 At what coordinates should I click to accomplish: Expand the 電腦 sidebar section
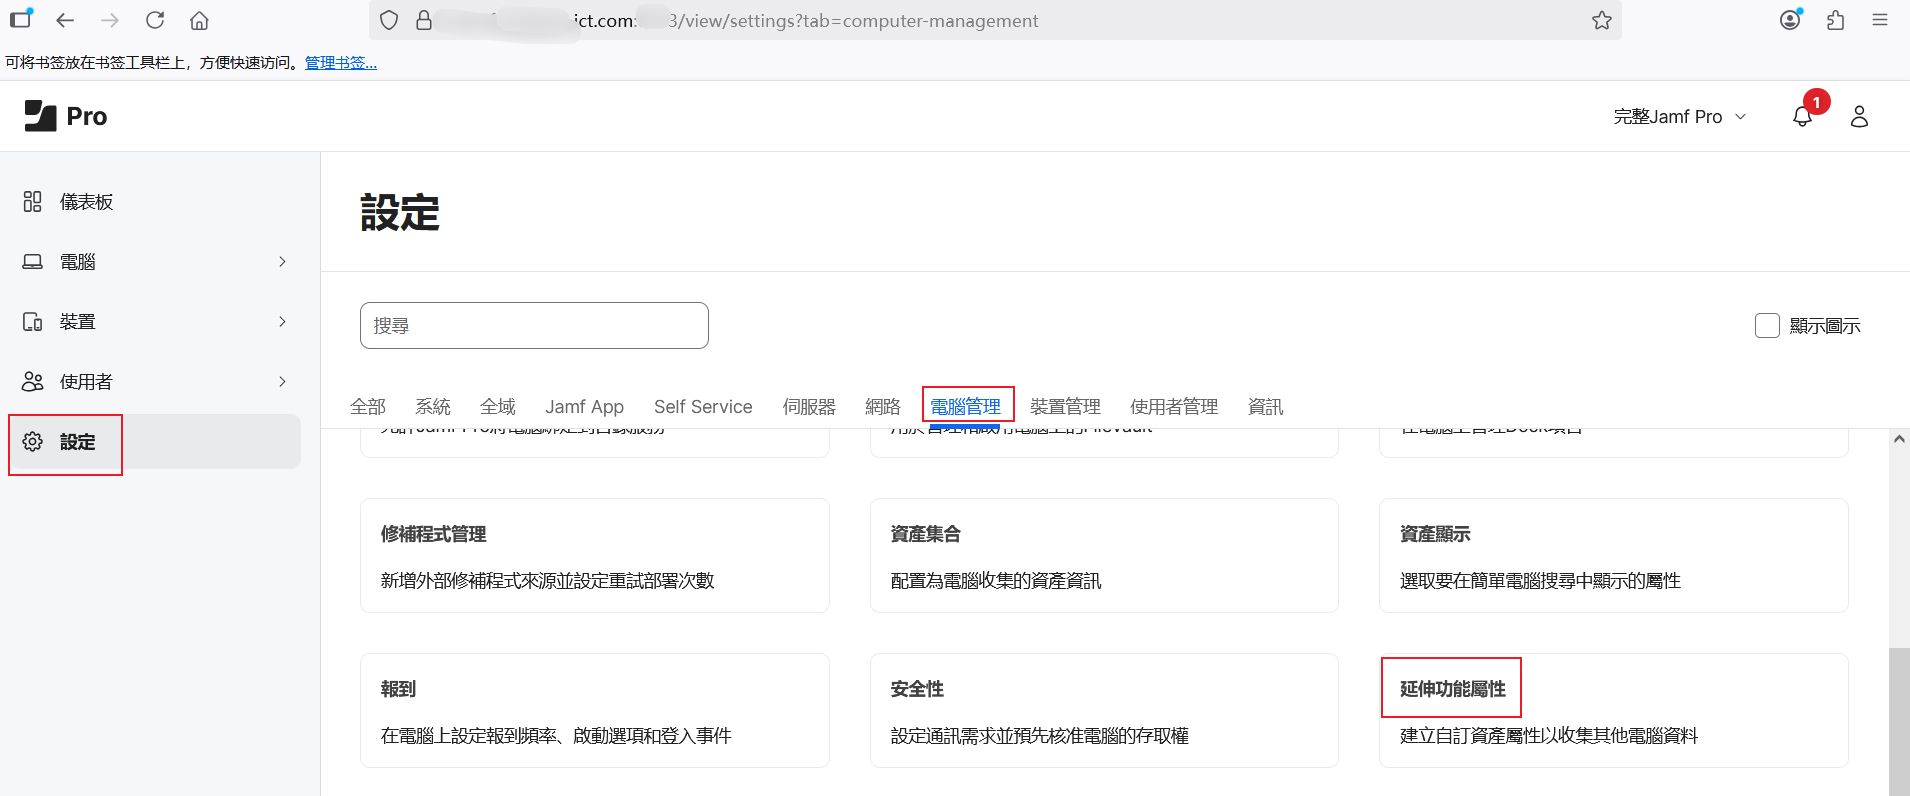[x=282, y=262]
